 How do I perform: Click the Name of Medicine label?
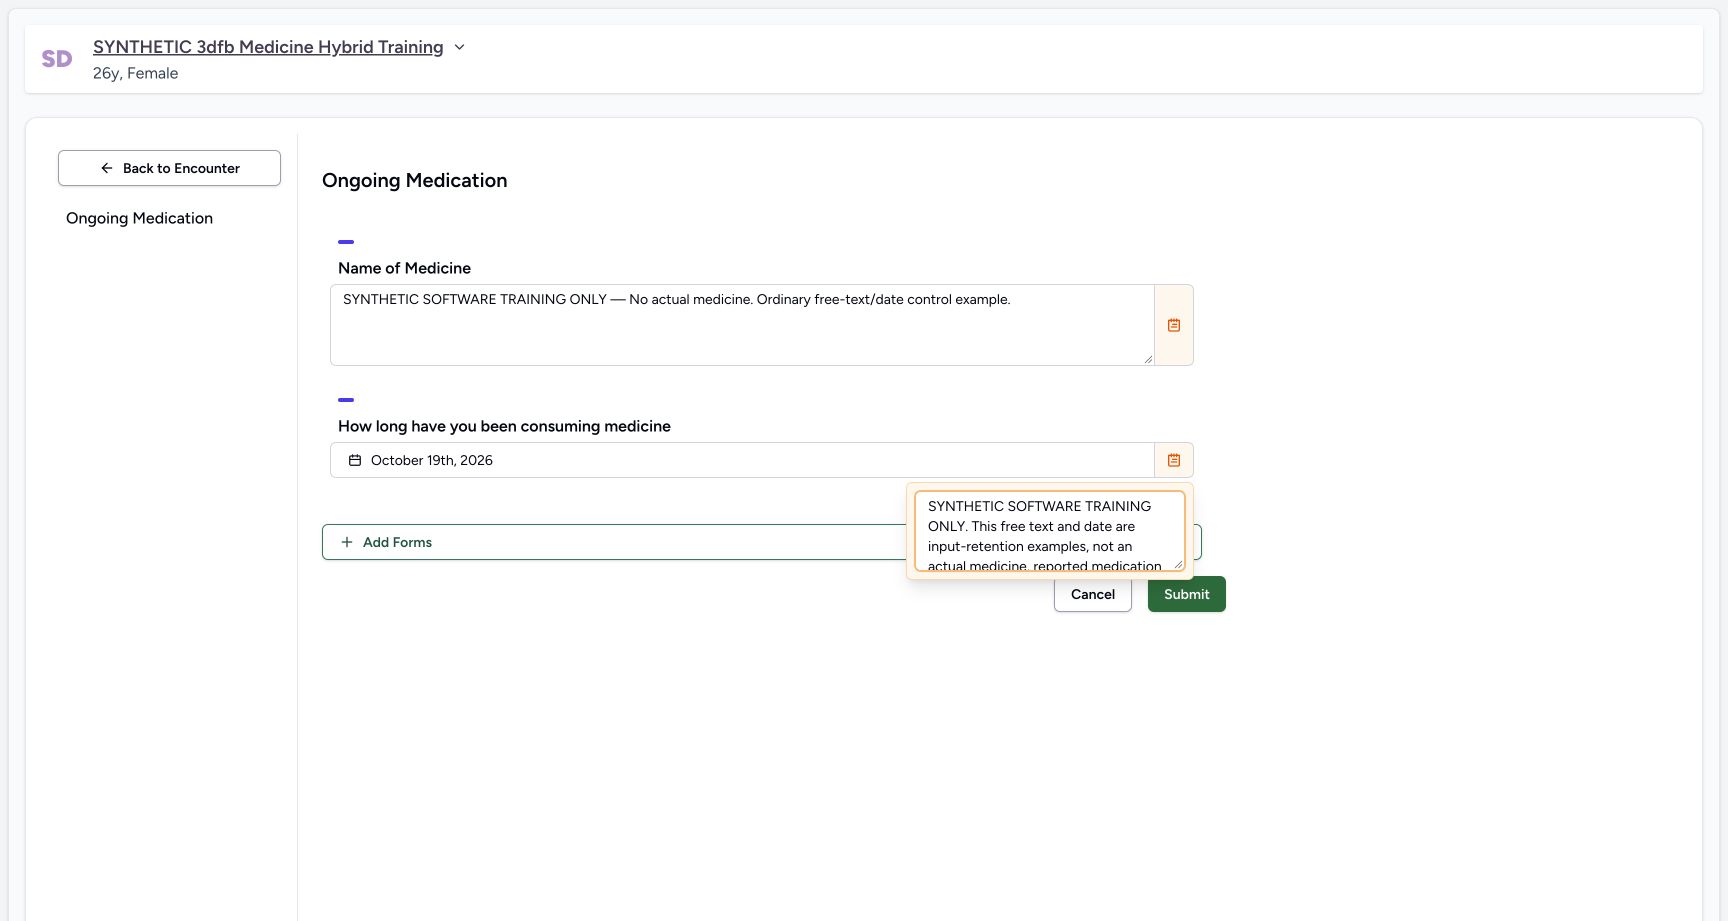[404, 268]
